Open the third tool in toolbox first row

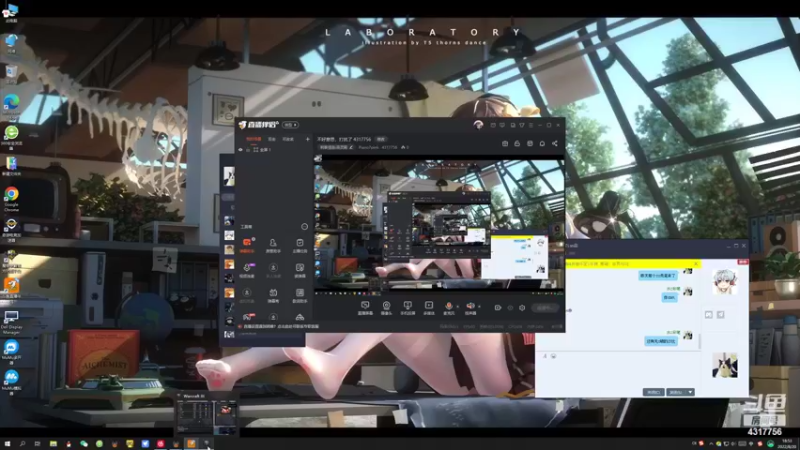[300, 245]
